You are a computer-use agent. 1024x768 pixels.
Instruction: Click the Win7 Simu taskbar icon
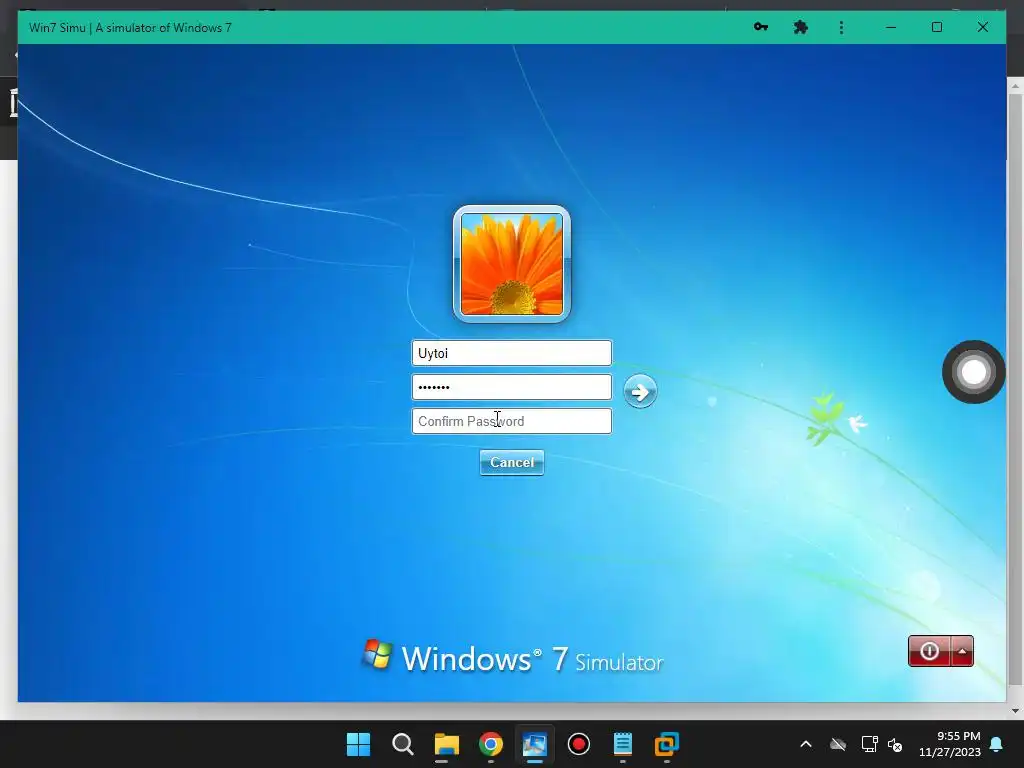coord(534,744)
